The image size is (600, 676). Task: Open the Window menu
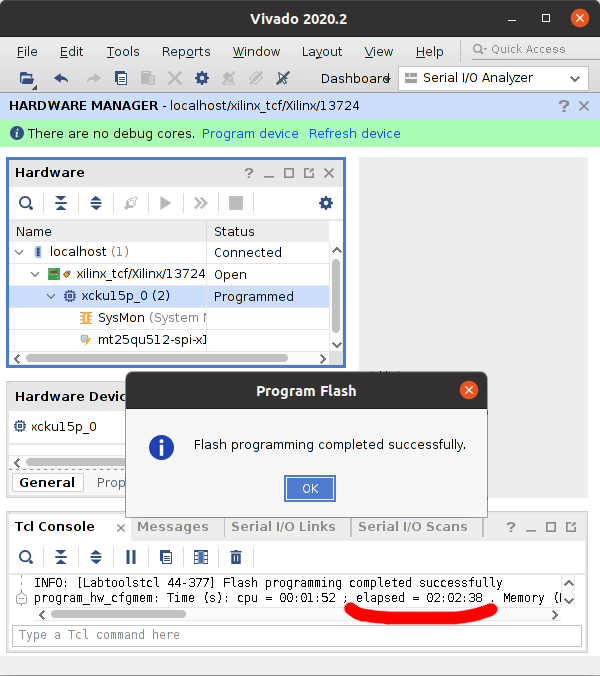pos(256,52)
